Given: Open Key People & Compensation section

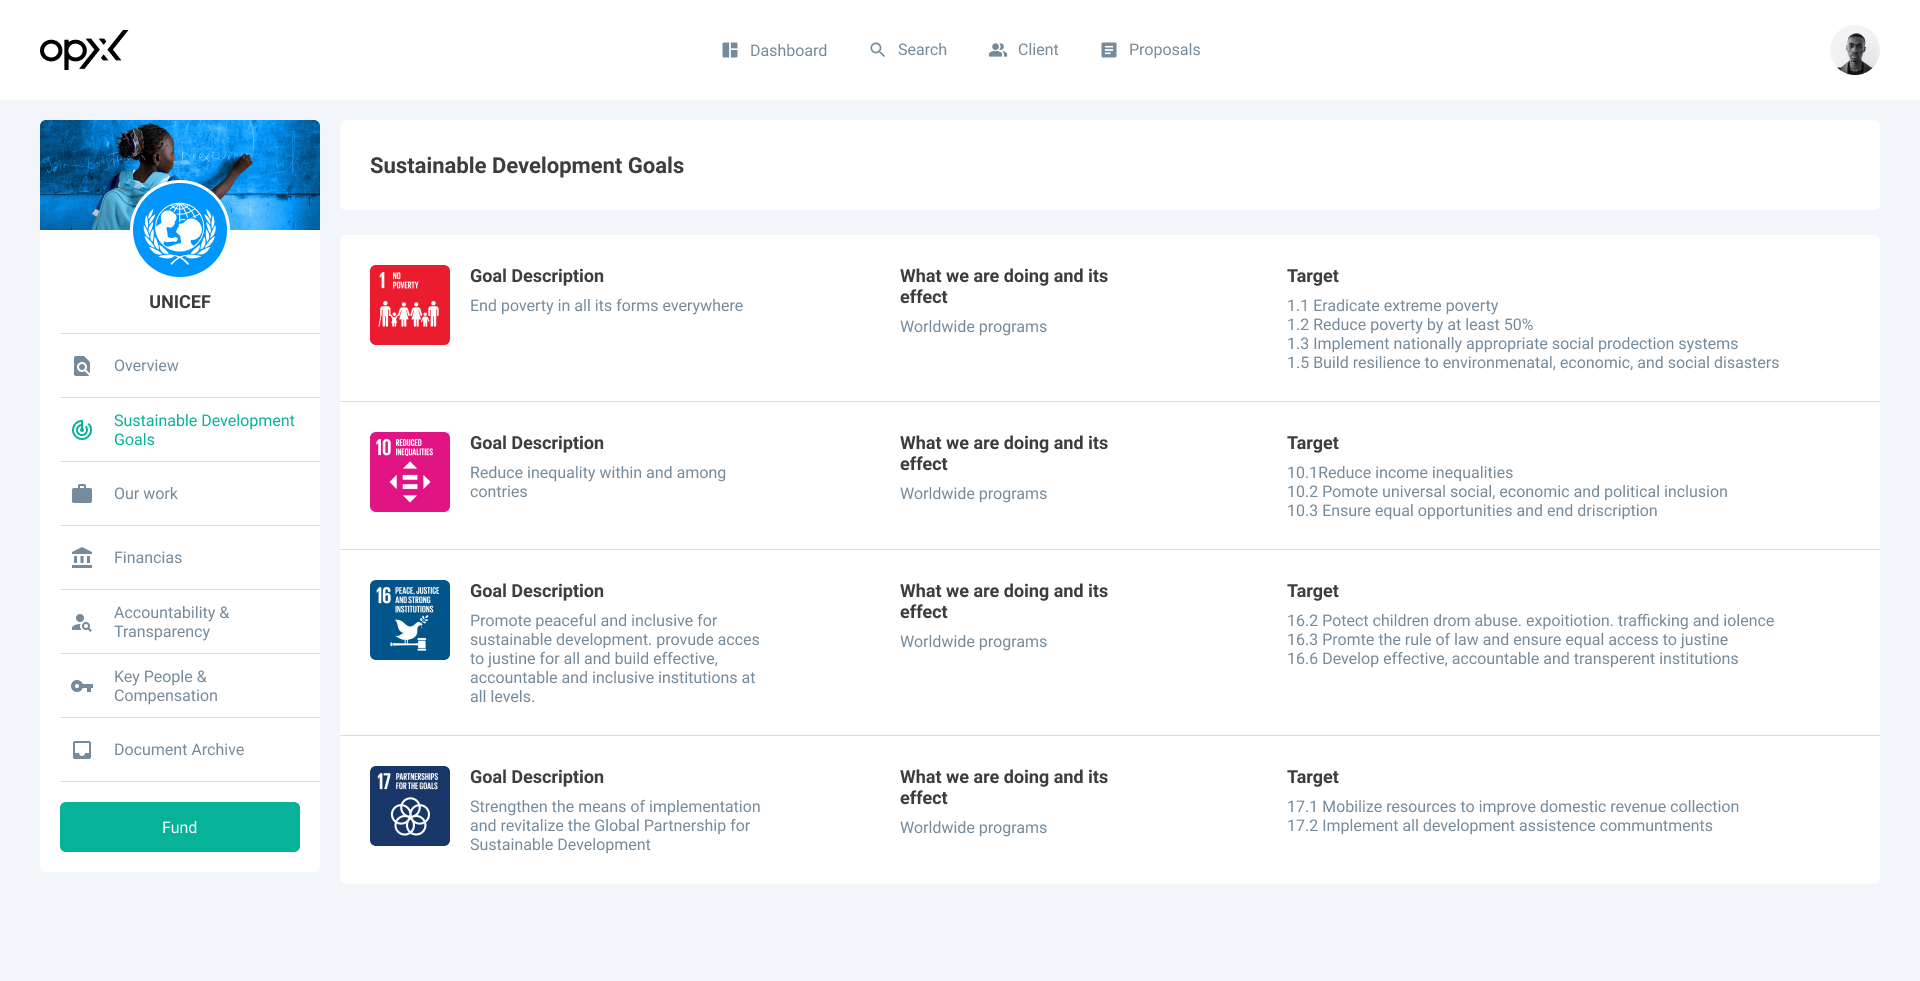Looking at the screenshot, I should coord(190,686).
